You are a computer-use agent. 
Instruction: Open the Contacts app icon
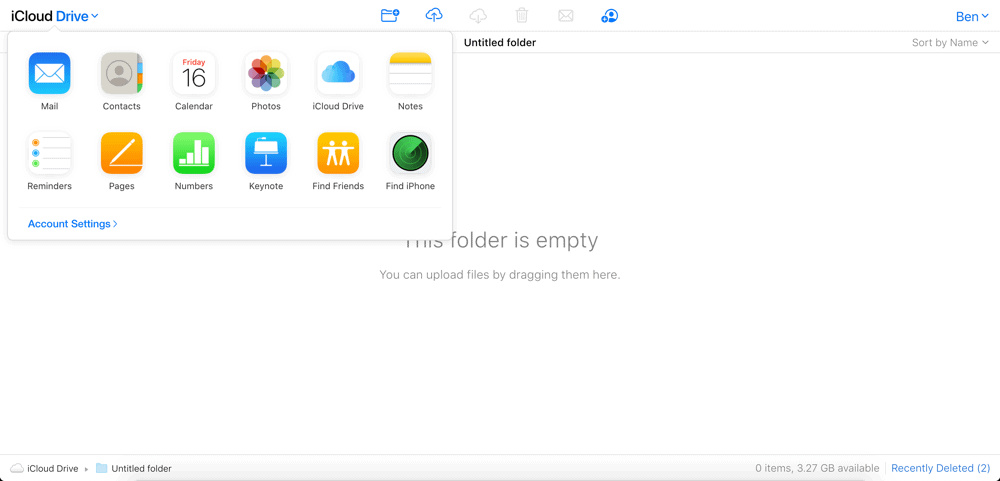pyautogui.click(x=121, y=73)
